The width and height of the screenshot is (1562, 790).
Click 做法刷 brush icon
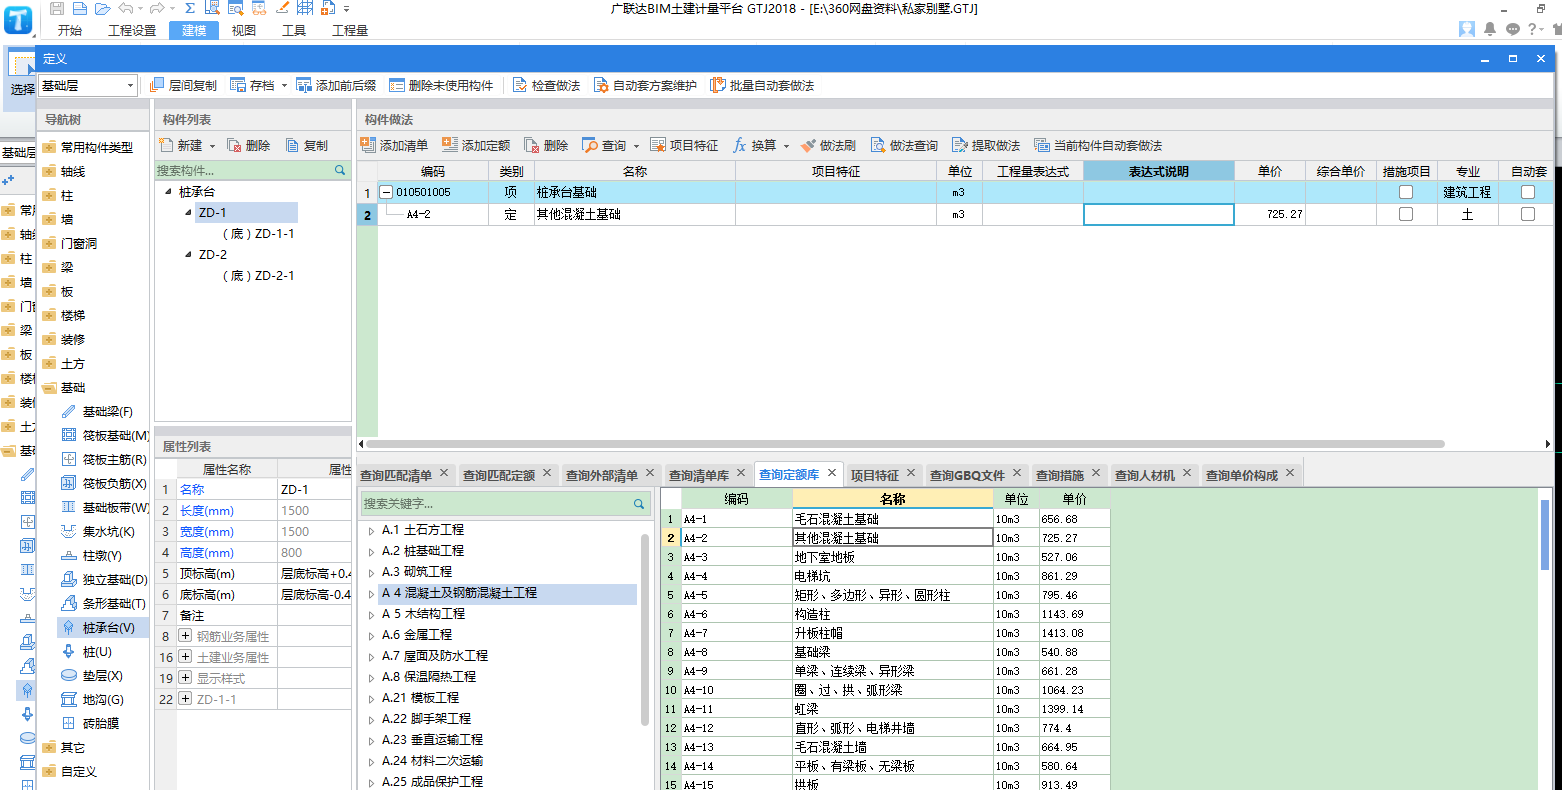(808, 145)
